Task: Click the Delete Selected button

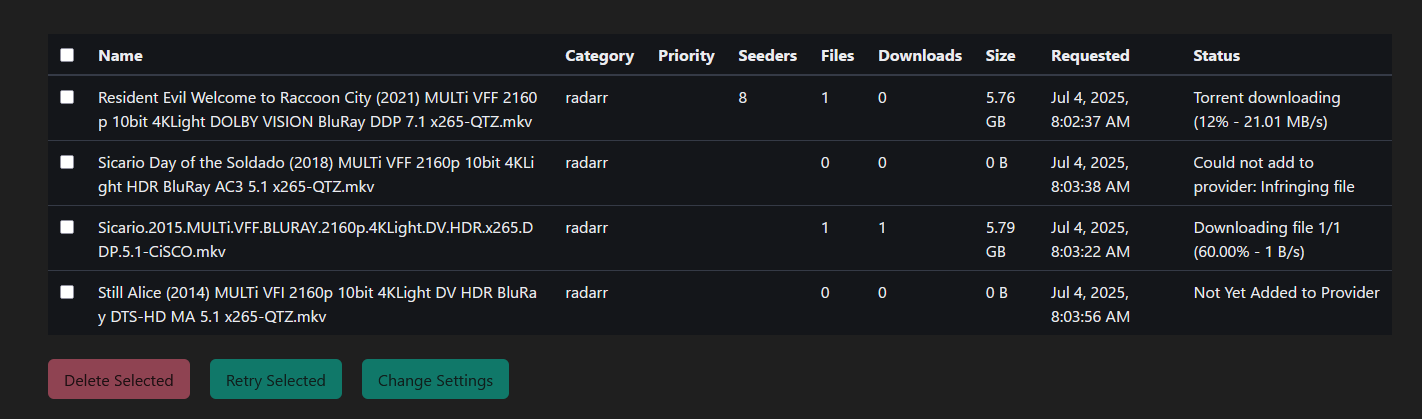Action: [119, 379]
